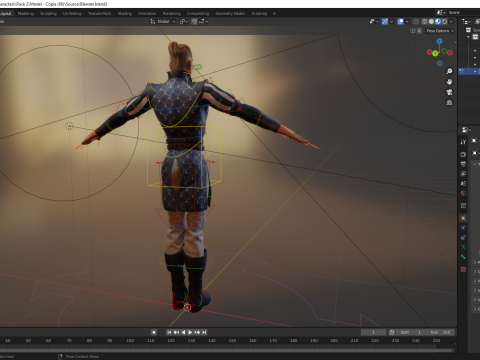The width and height of the screenshot is (480, 360).
Task: Click the negative Z axis gizmo circle
Action: [x=440, y=63]
